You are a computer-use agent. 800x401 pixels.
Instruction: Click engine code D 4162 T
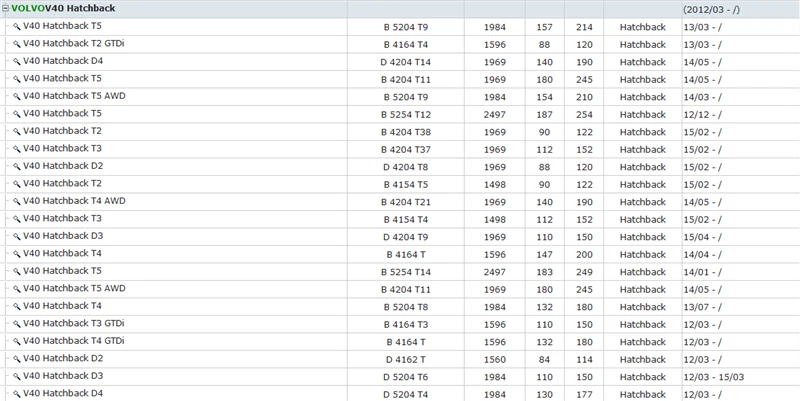coord(406,360)
